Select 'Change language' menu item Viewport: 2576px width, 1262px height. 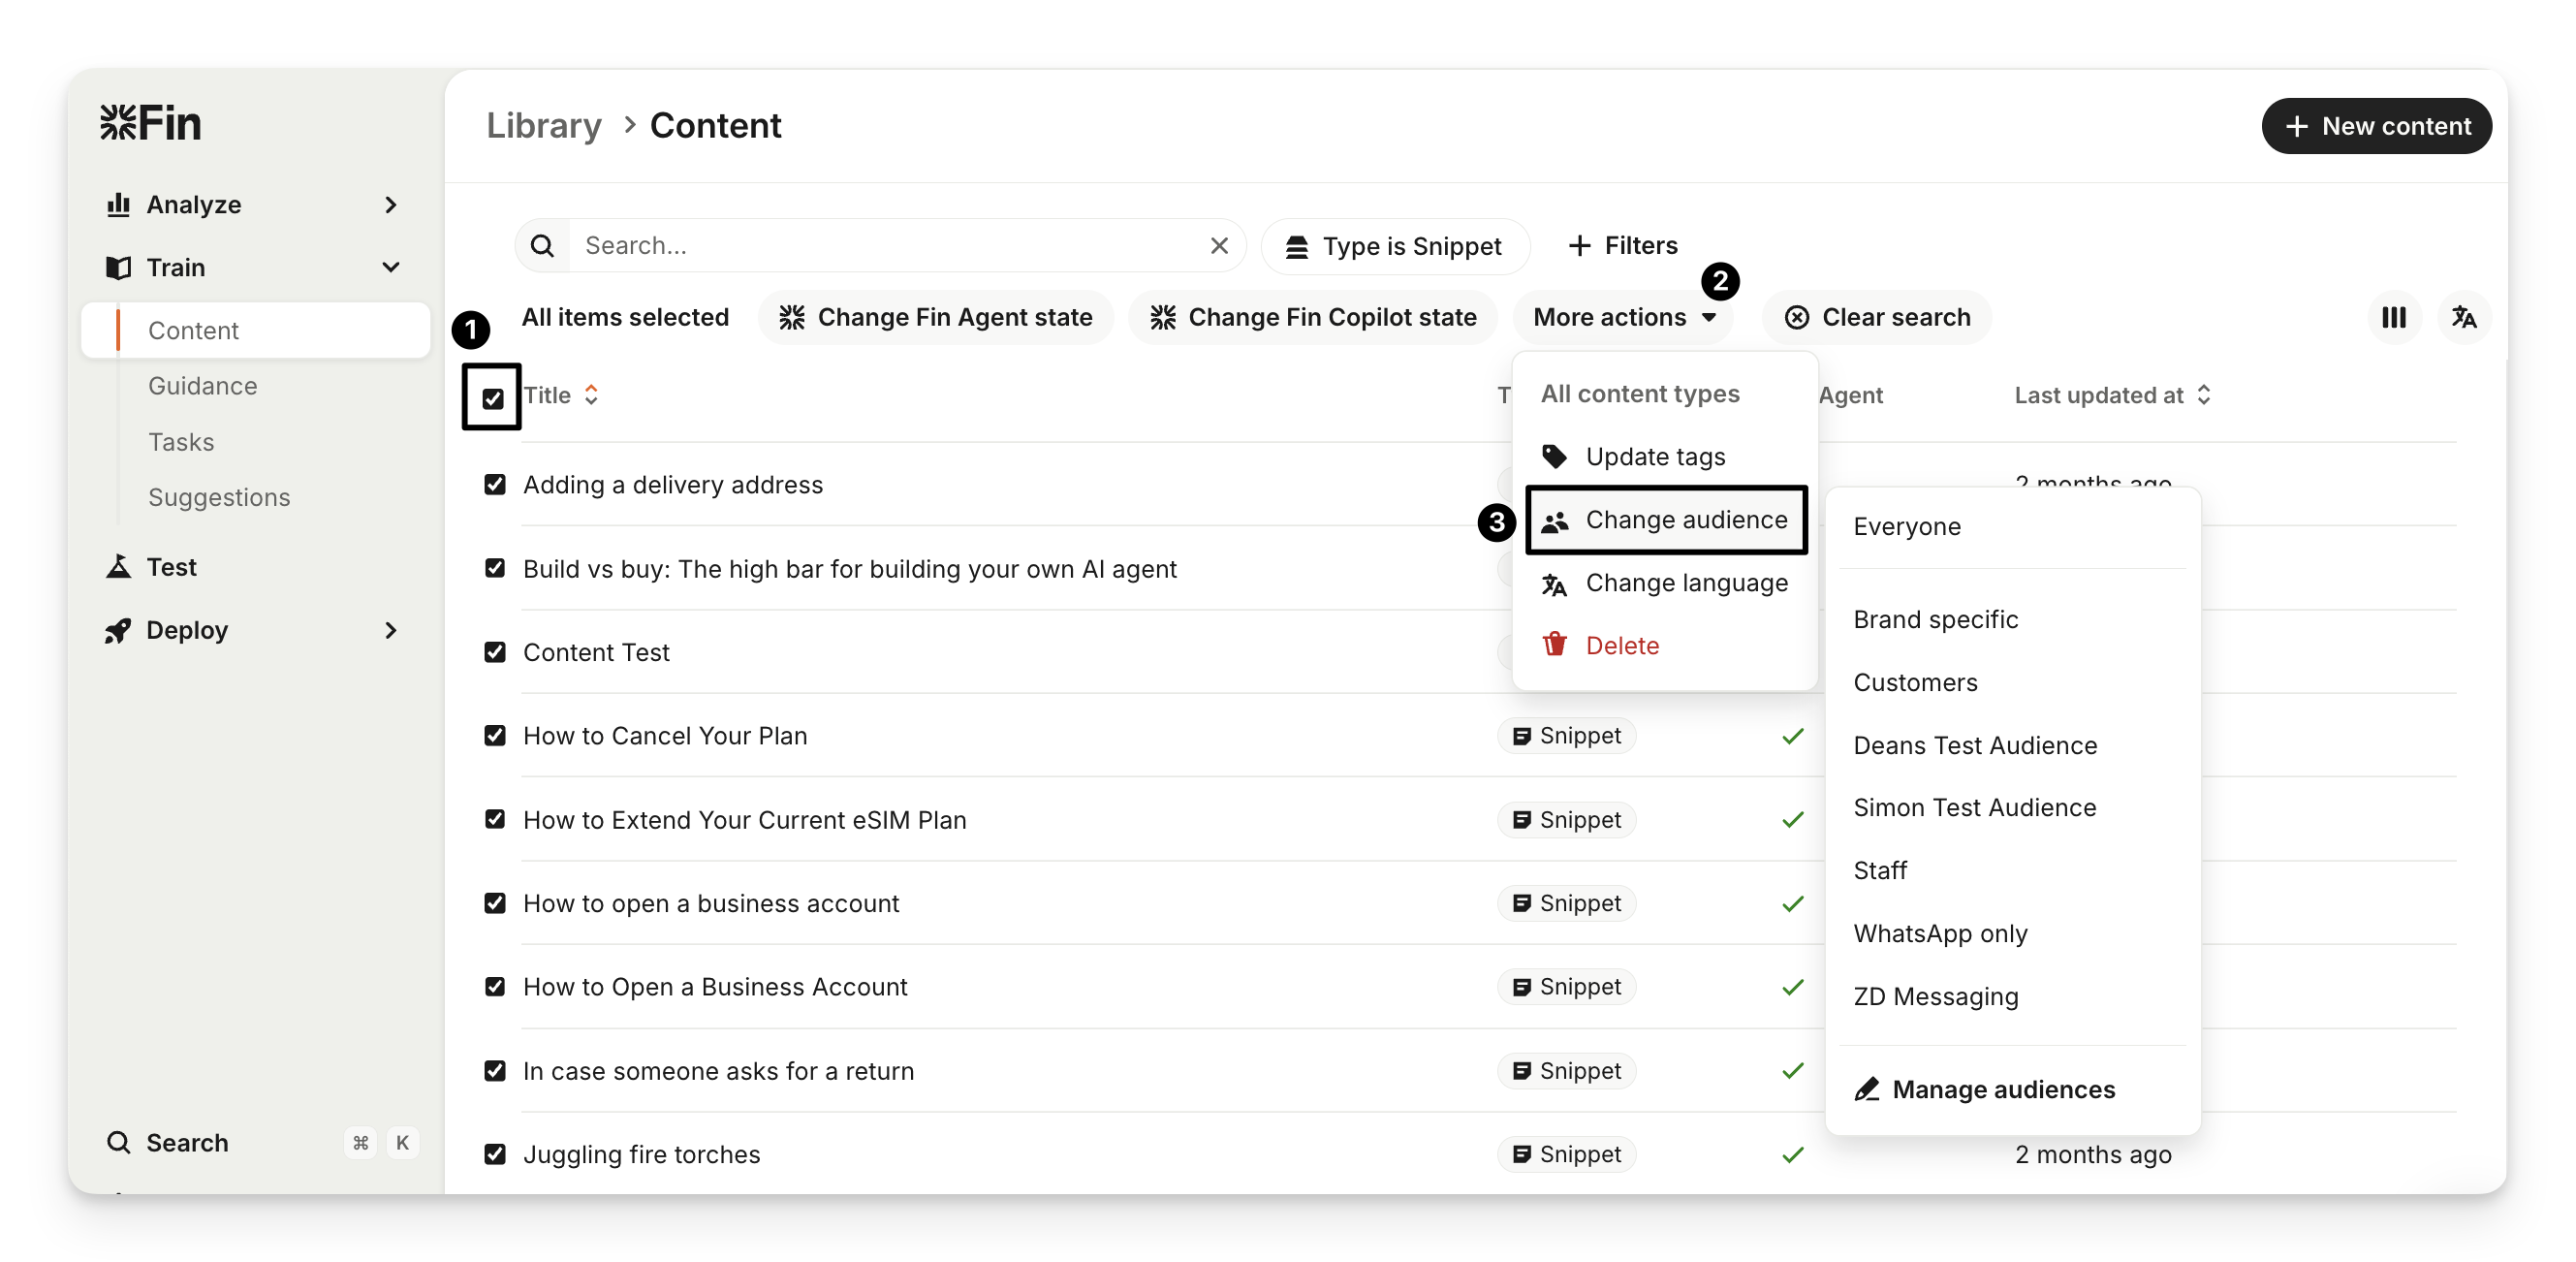coord(1685,583)
